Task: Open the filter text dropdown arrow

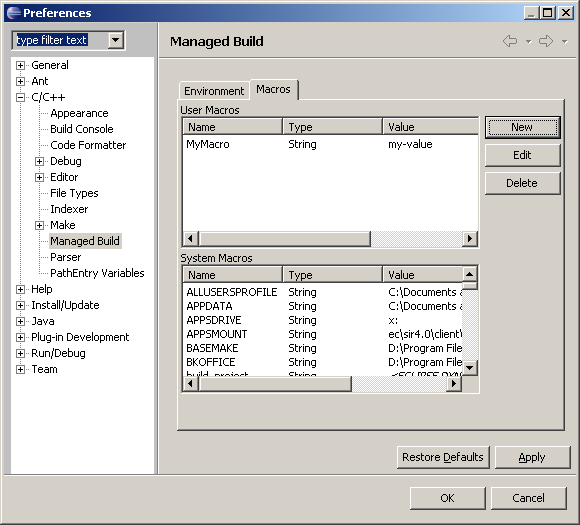Action: click(116, 40)
